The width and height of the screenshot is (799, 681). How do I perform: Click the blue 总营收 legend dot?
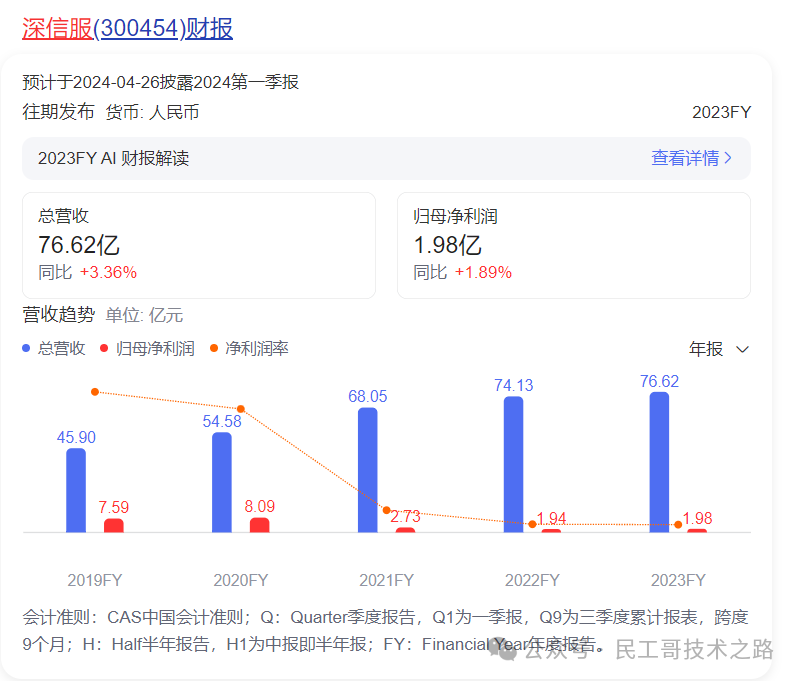pyautogui.click(x=26, y=349)
